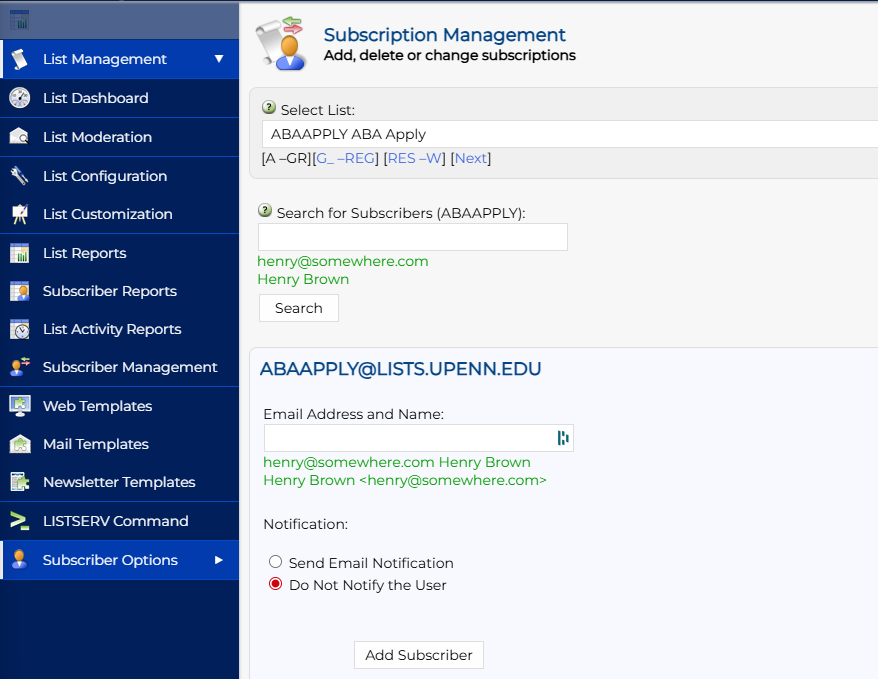The height and width of the screenshot is (679, 878).
Task: Open List Moderation menu item
Action: pyautogui.click(x=119, y=137)
